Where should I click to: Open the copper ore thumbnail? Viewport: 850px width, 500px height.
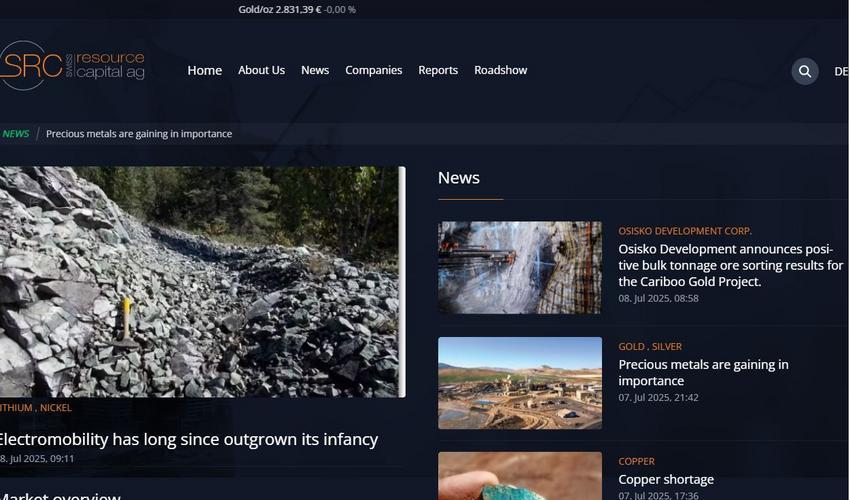point(520,476)
